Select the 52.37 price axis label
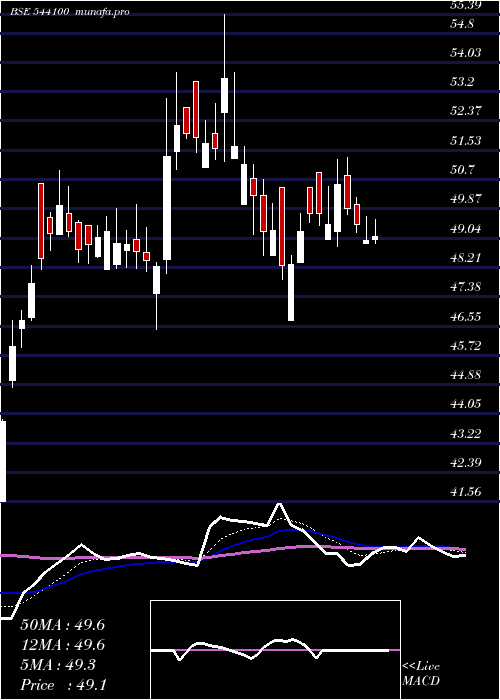Image resolution: width=500 pixels, height=700 pixels. pos(466,111)
